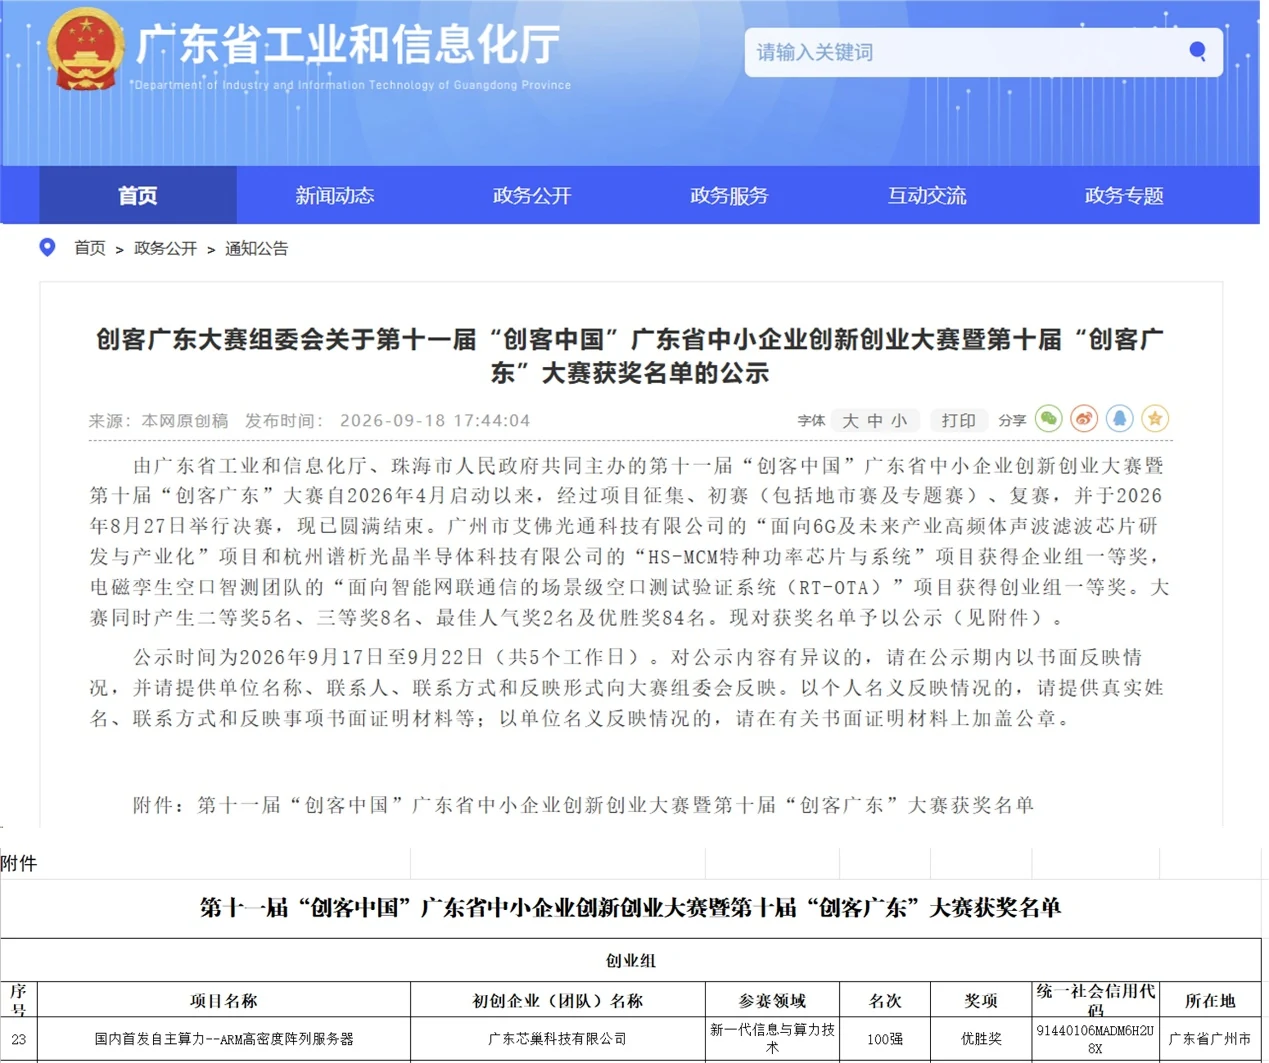
Task: Go to 首页 via breadcrumb
Action: (90, 248)
